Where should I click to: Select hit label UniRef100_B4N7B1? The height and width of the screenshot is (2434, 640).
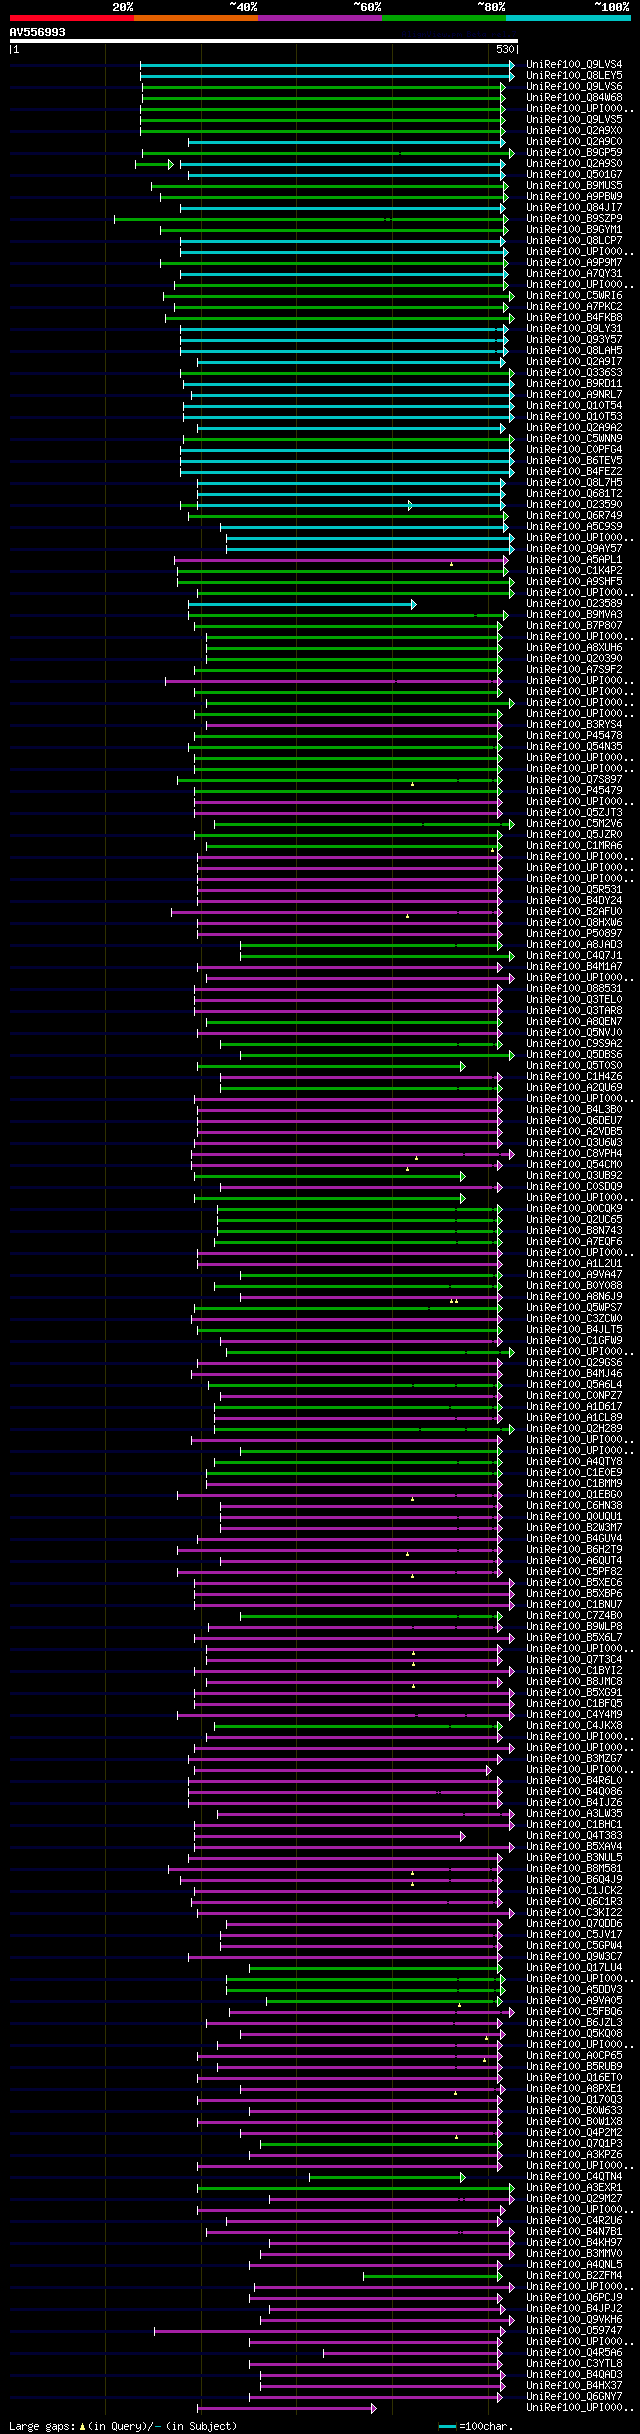[x=574, y=2231]
